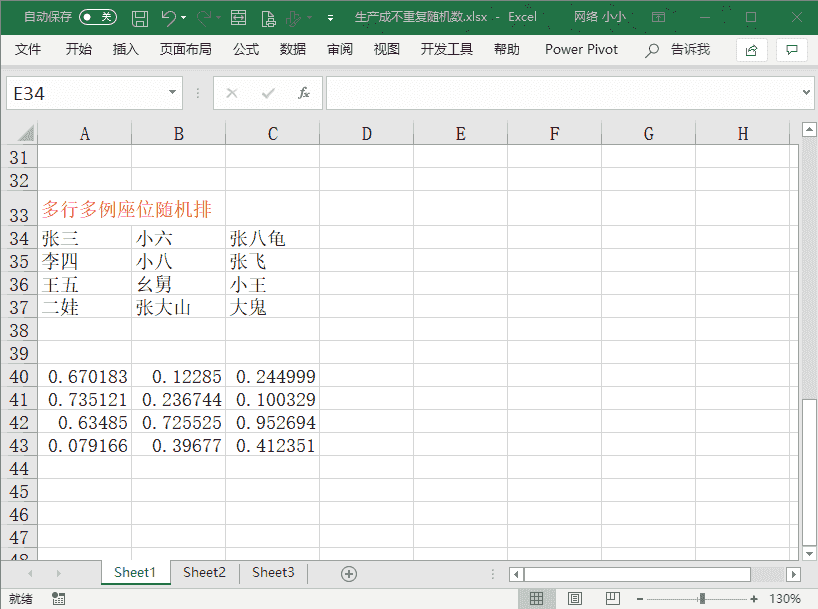Click the Select All corner triangle

pyautogui.click(x=26, y=133)
